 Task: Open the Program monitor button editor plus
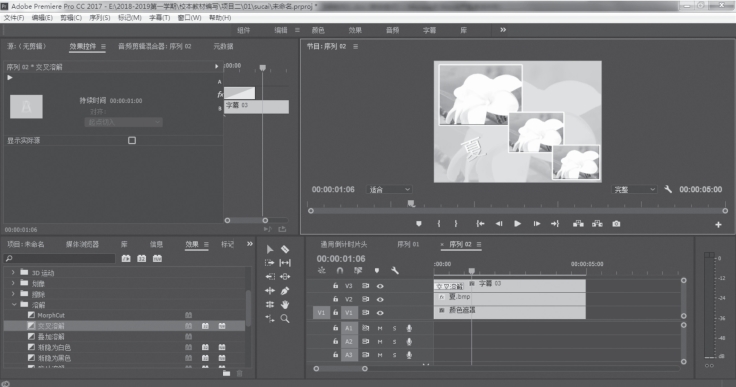(x=718, y=224)
